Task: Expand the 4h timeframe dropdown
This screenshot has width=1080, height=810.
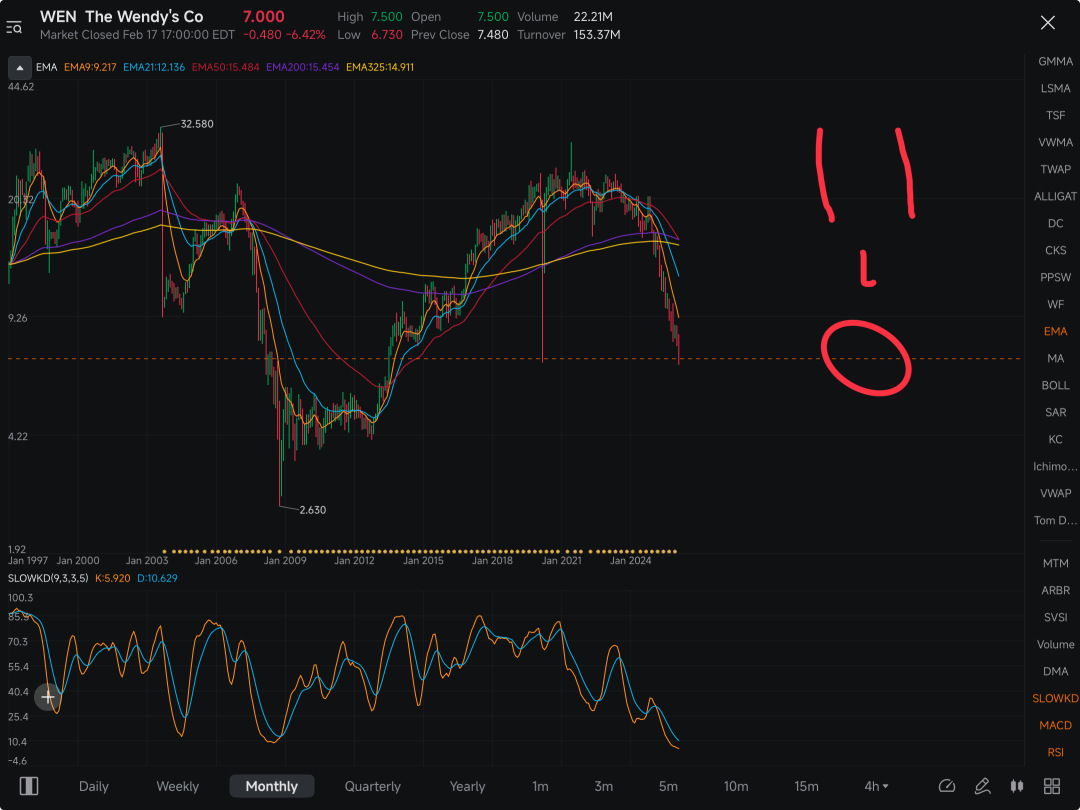Action: pos(876,786)
